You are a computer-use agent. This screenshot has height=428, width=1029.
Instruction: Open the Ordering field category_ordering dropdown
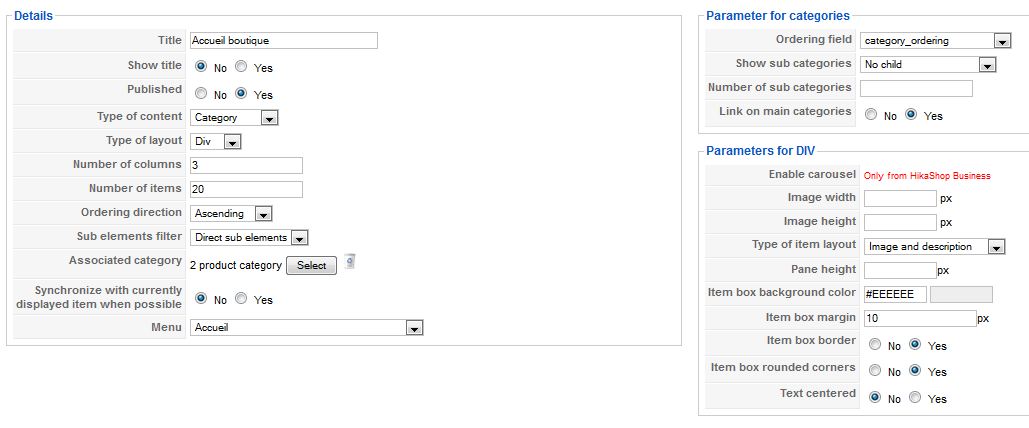click(x=935, y=41)
